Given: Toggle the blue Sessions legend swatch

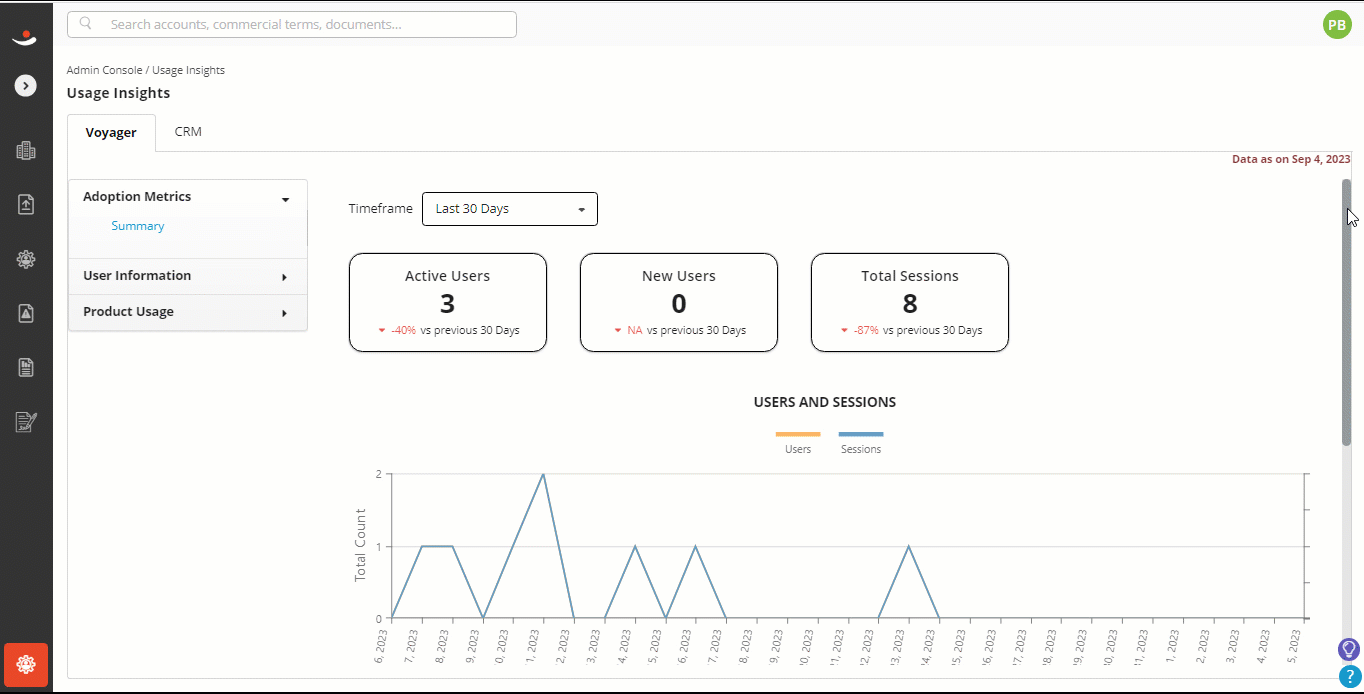Looking at the screenshot, I should click(x=861, y=434).
